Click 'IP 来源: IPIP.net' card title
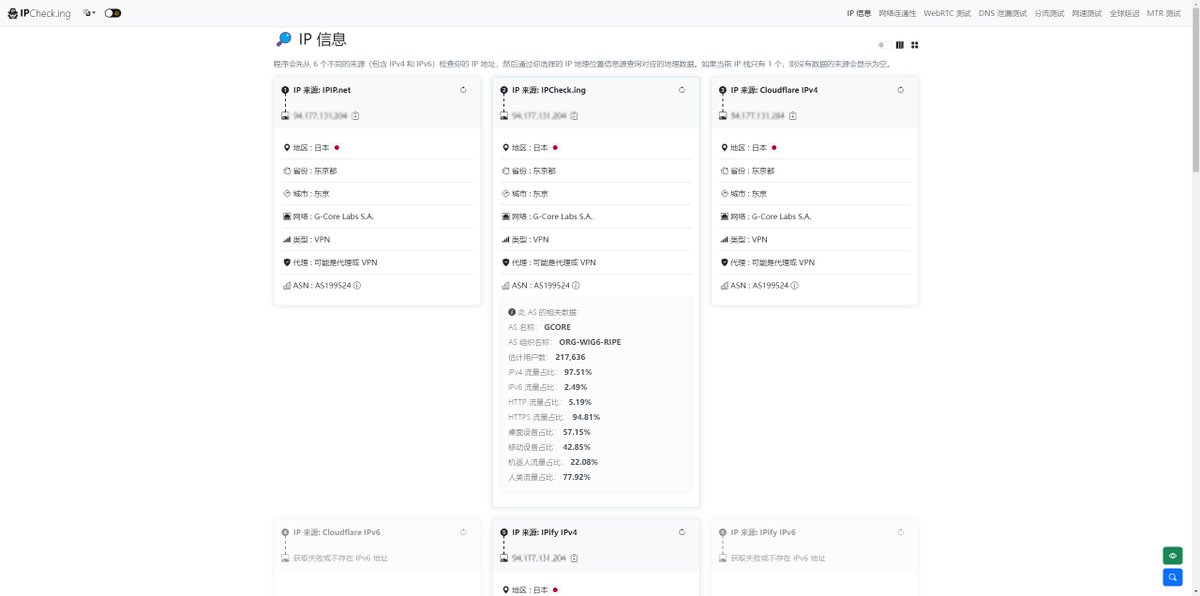The width and height of the screenshot is (1200, 596). click(x=322, y=90)
